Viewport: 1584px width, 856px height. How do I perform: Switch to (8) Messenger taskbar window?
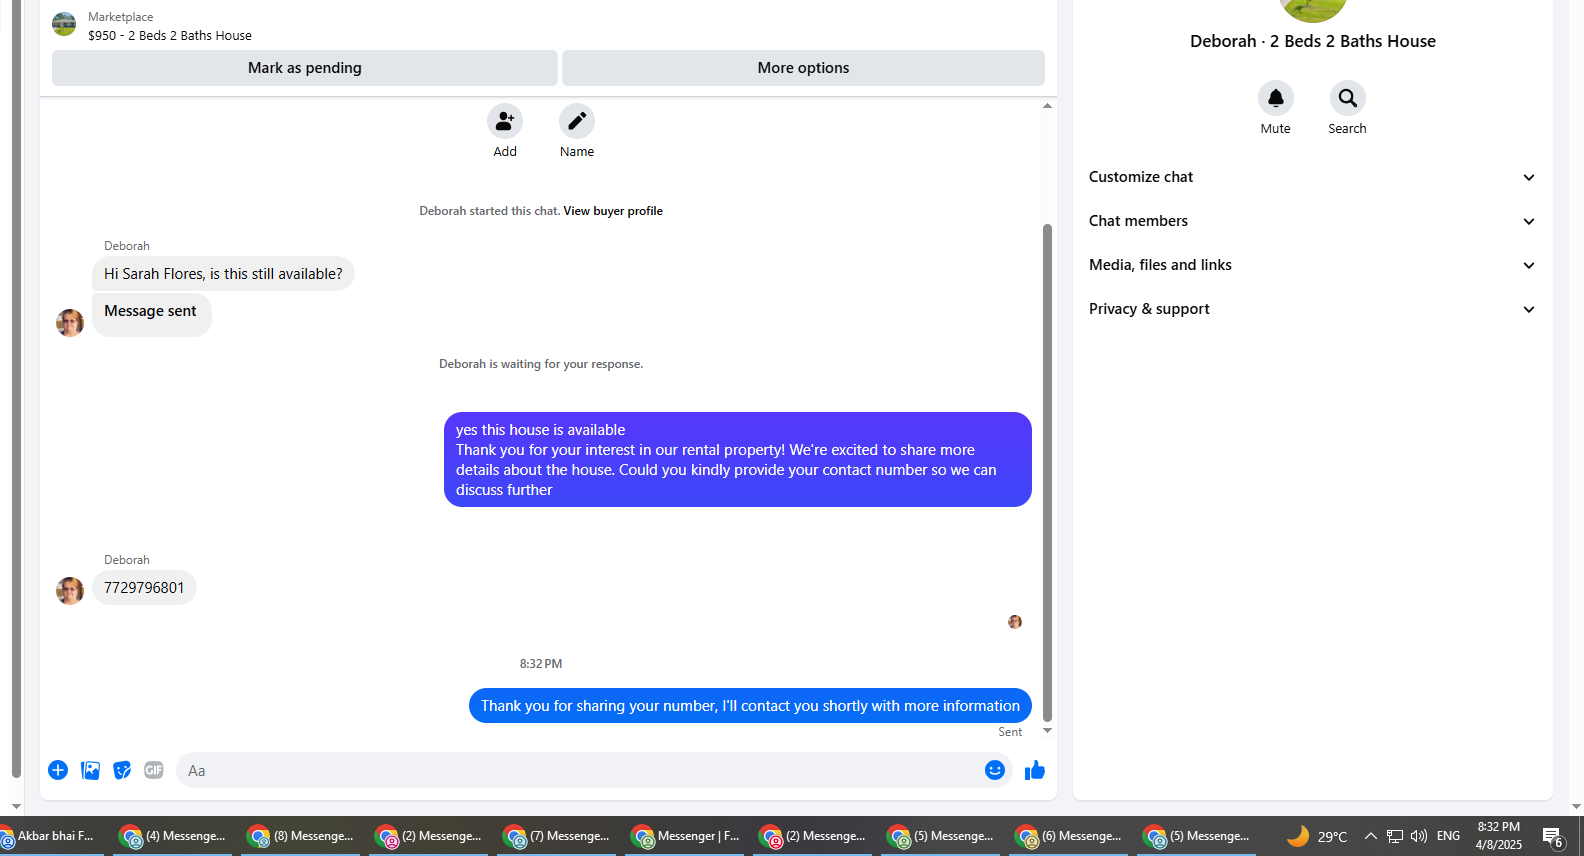pos(301,836)
